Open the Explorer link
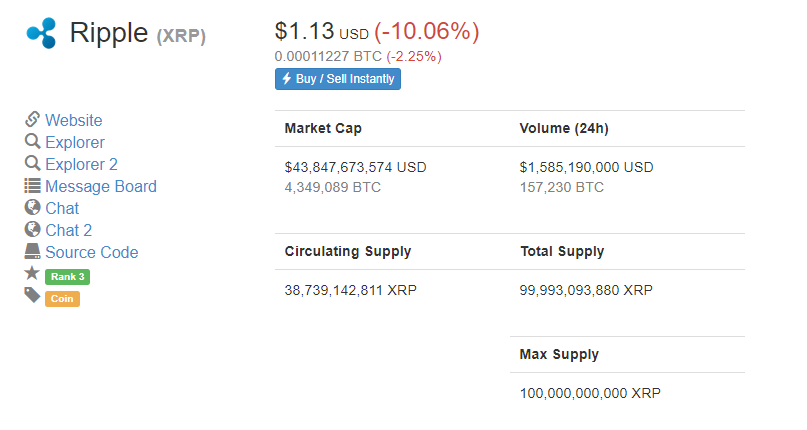This screenshot has width=807, height=430. pos(75,142)
